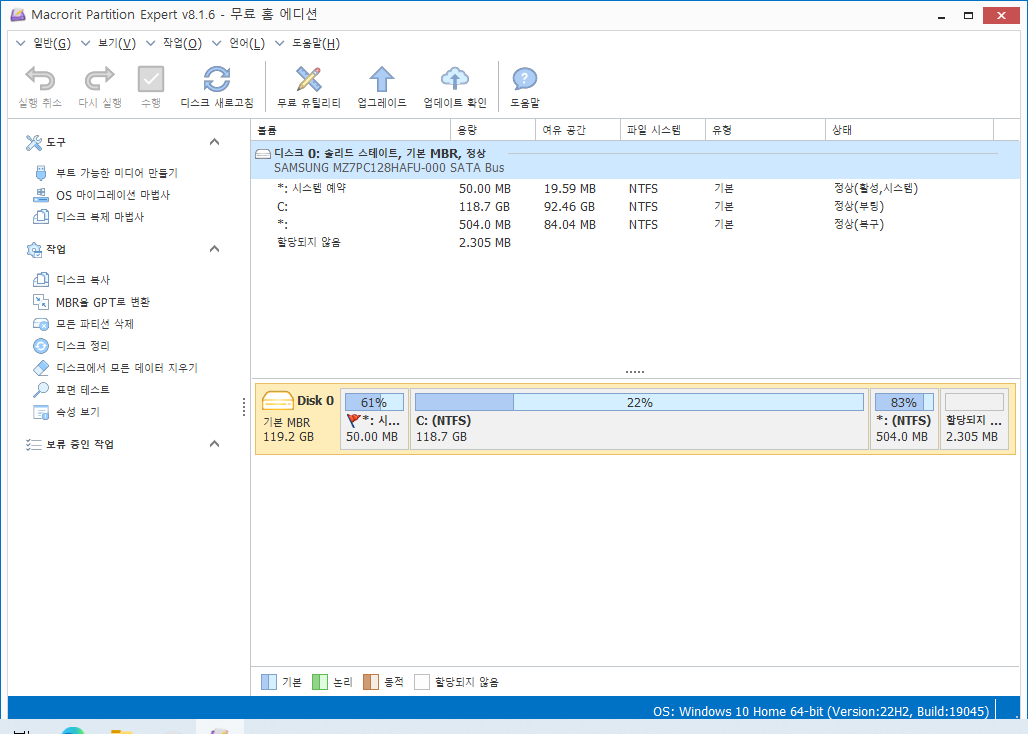The image size is (1028, 734).
Task: Choose 디스크 복사 operation
Action: (x=83, y=280)
